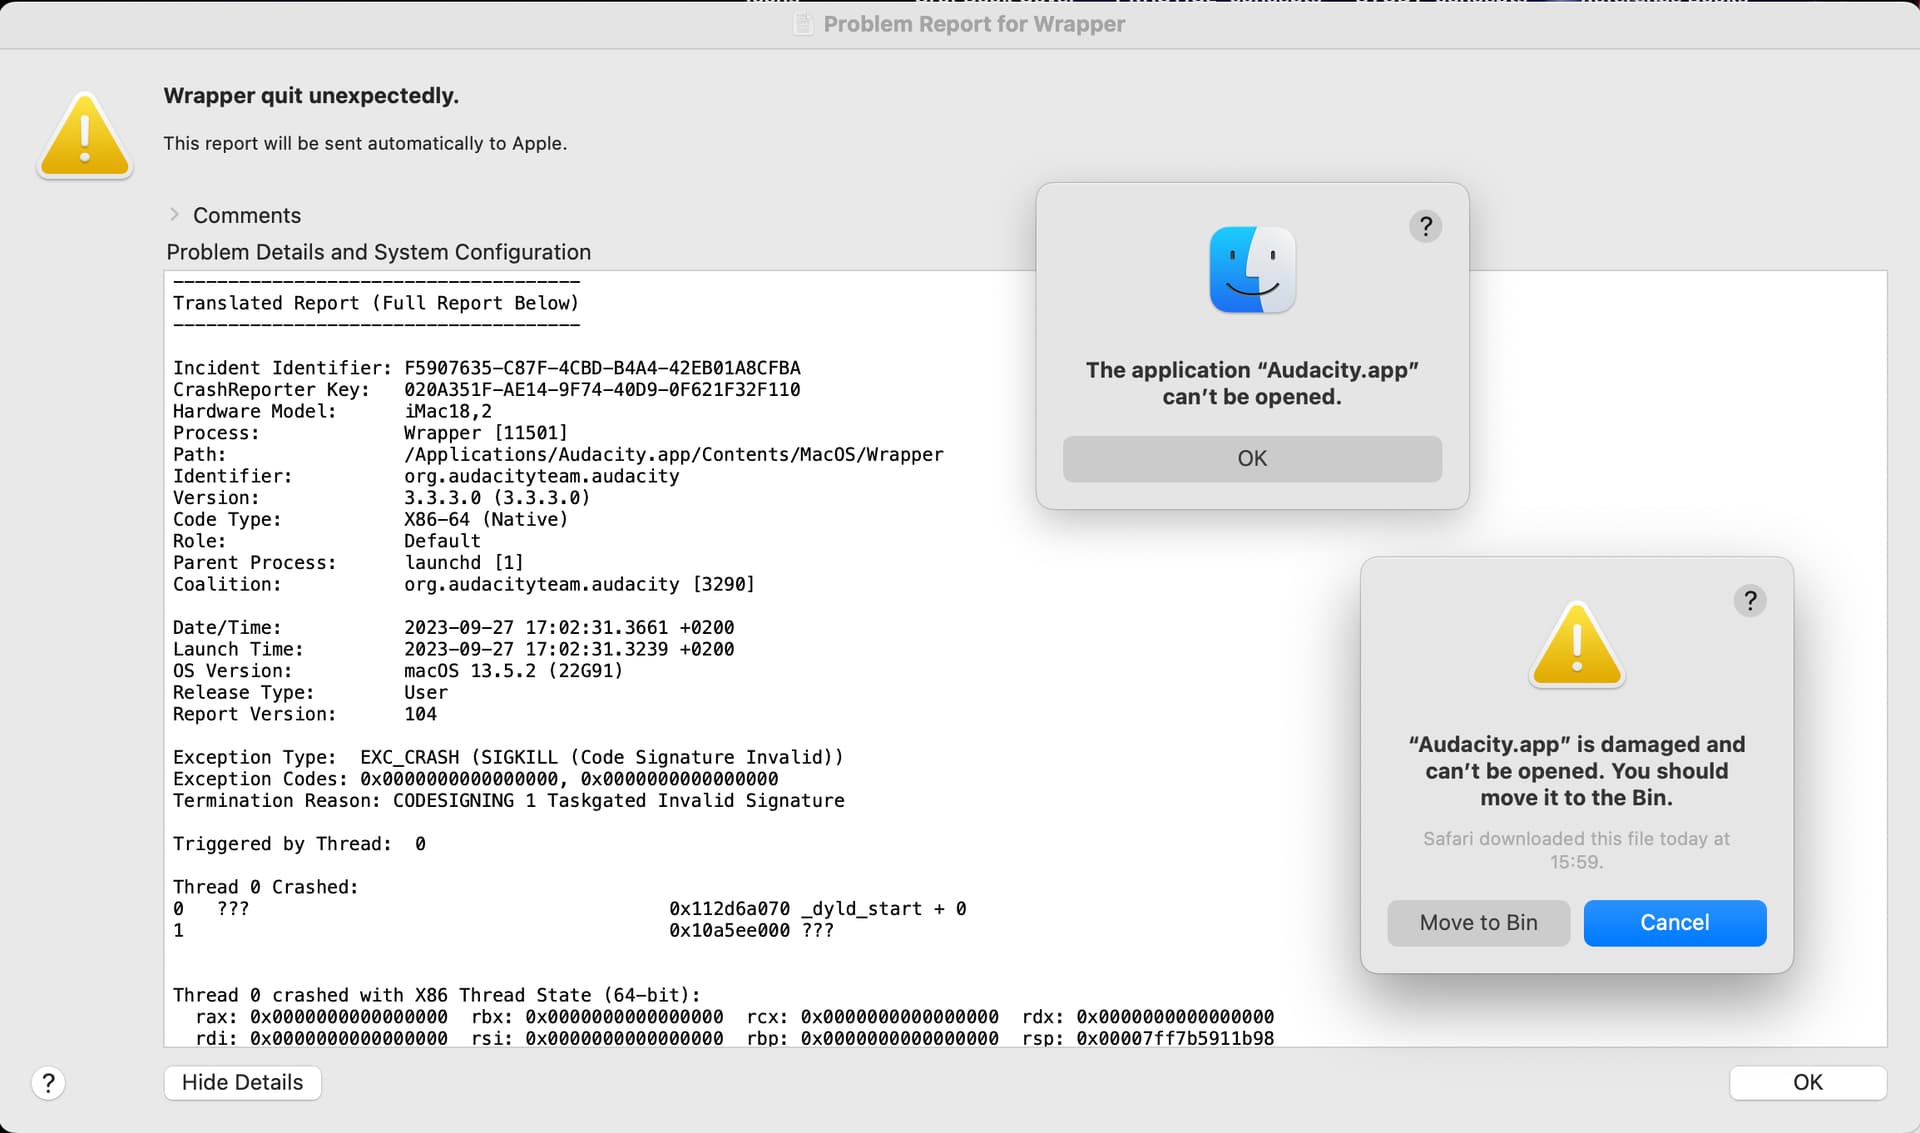The height and width of the screenshot is (1133, 1920).
Task: Click the Incident Identifier line in report text
Action: [486, 368]
